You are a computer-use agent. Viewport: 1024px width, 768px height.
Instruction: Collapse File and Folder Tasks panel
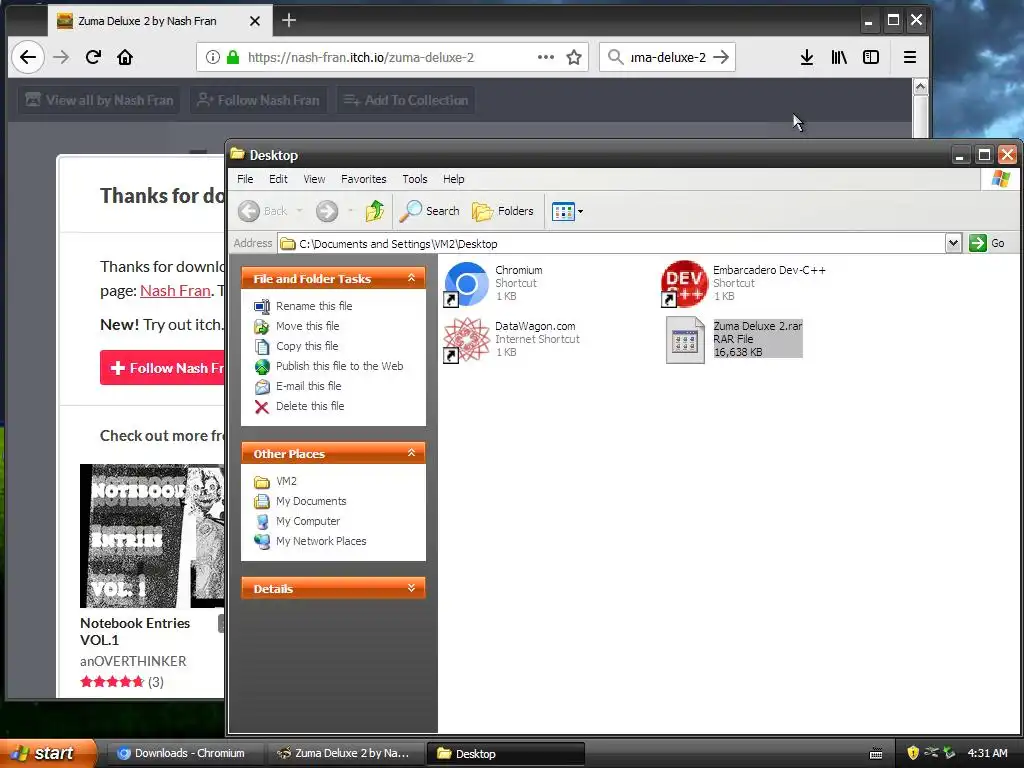pos(411,278)
